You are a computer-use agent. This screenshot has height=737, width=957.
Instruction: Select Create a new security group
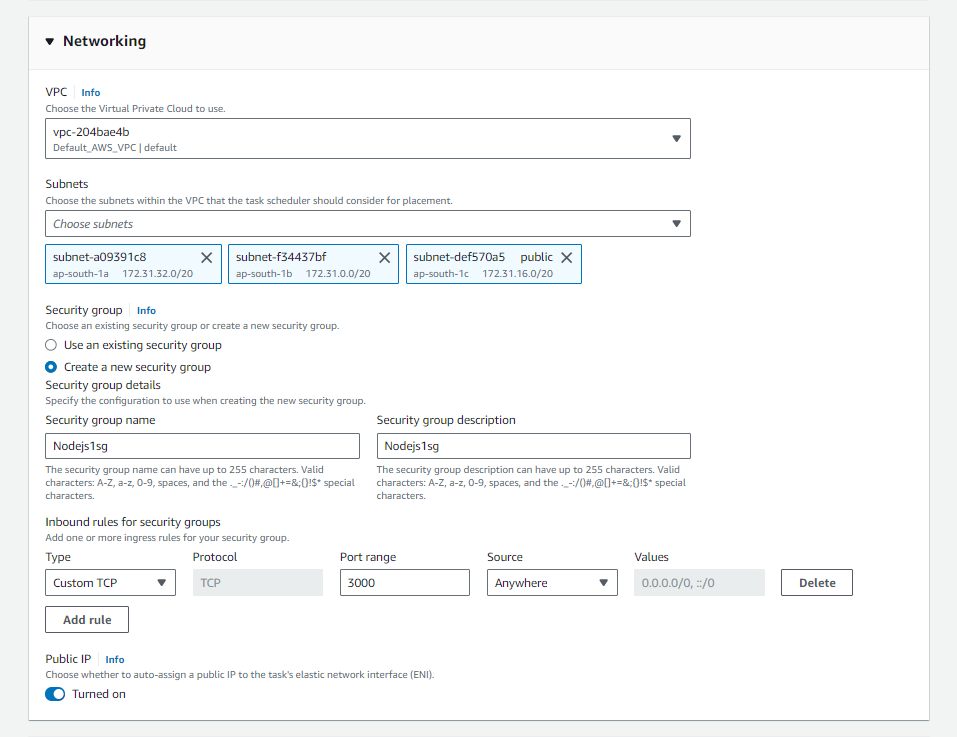coord(51,367)
